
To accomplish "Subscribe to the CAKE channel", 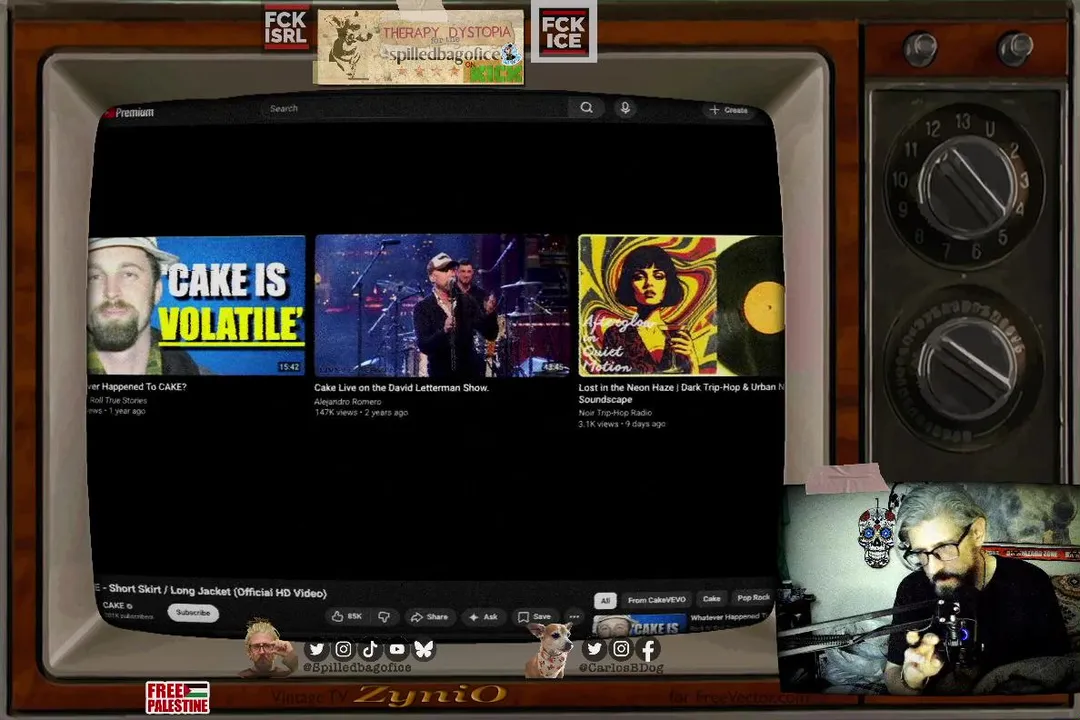I will [x=193, y=613].
